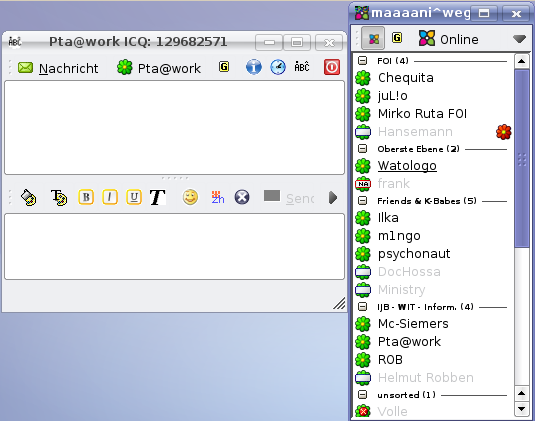Collapse the IJB - WIT - Inform. group
This screenshot has height=421, width=535.
[362, 306]
